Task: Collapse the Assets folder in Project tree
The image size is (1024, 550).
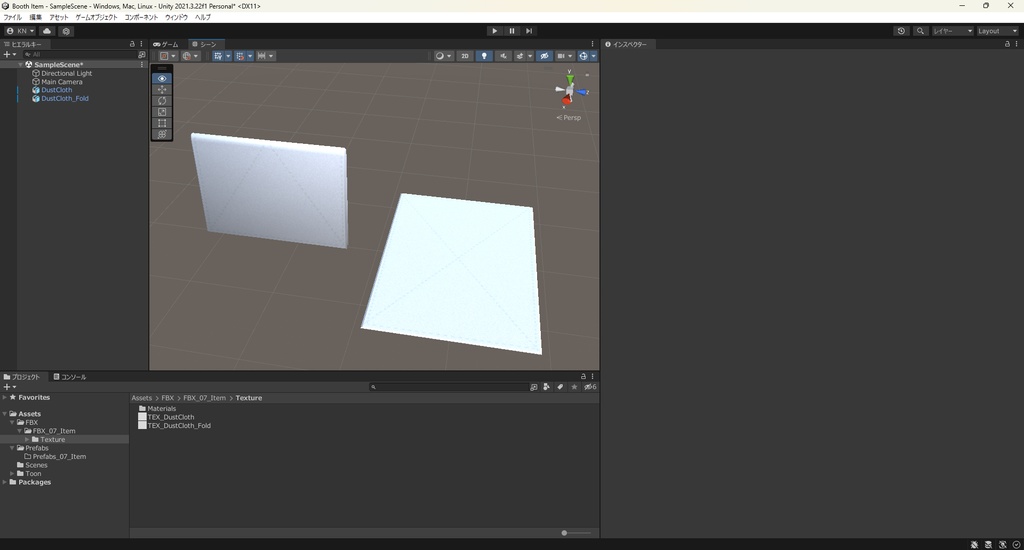Action: 5,413
